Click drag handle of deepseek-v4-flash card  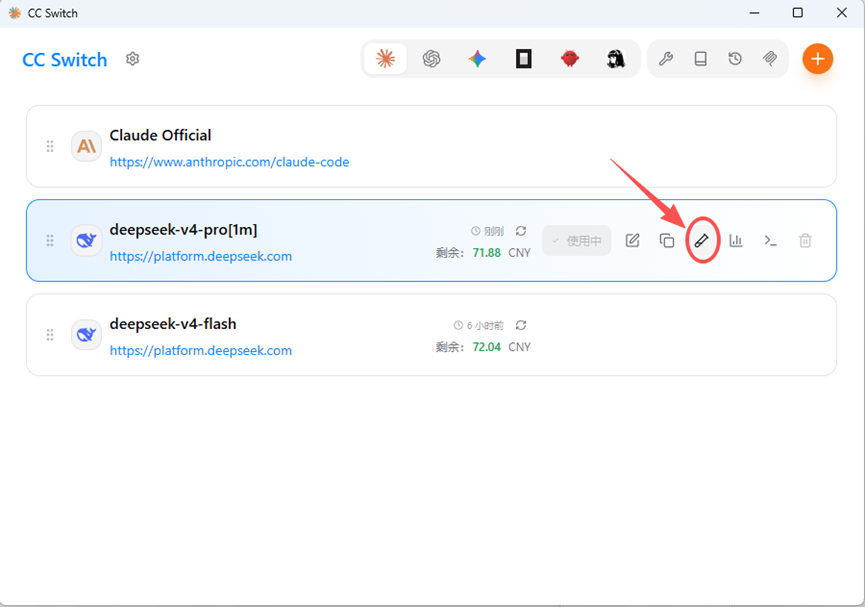[x=50, y=335]
